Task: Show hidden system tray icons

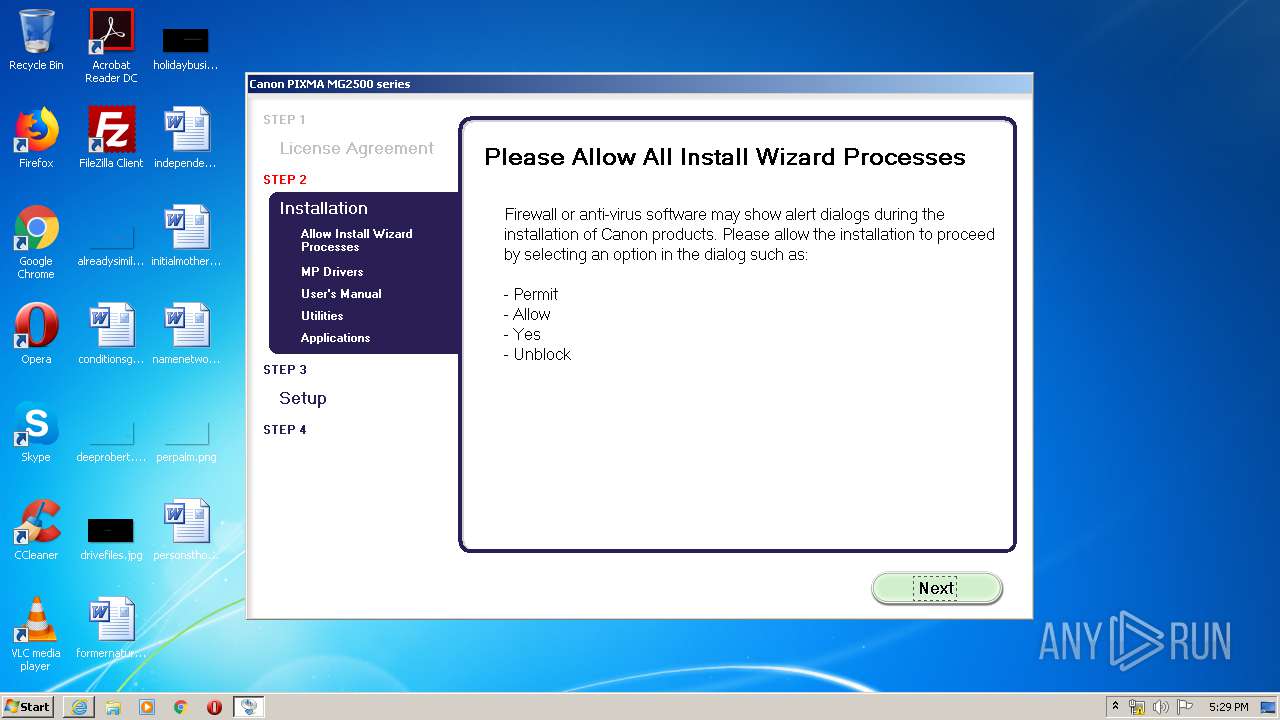Action: (x=1115, y=707)
